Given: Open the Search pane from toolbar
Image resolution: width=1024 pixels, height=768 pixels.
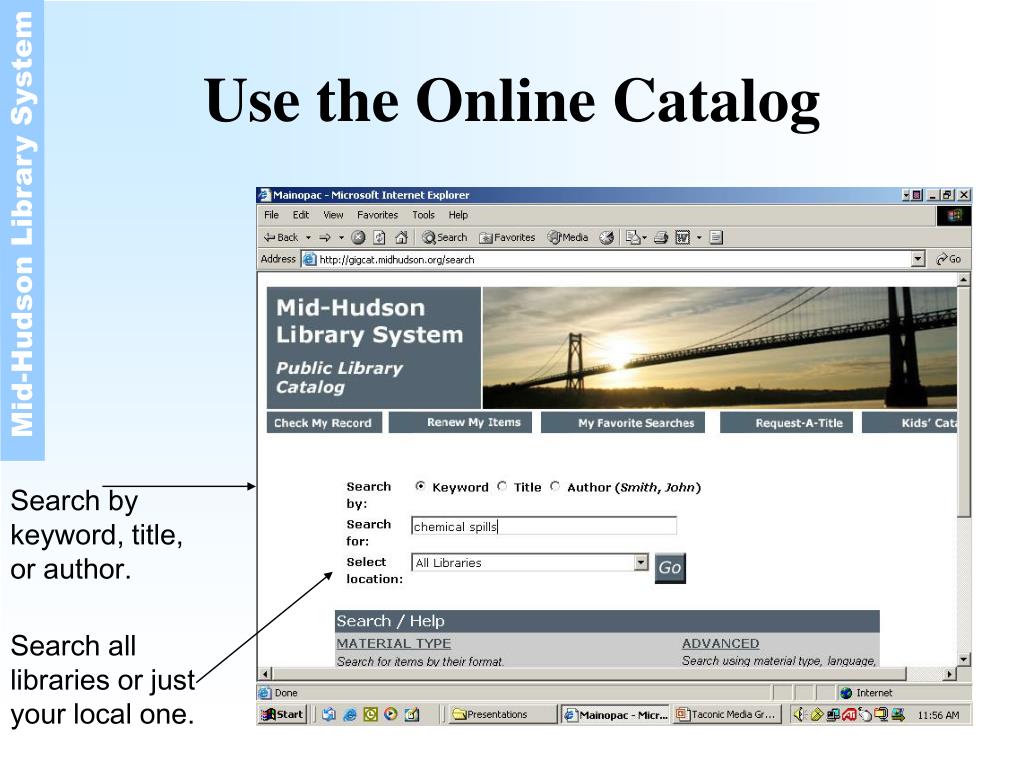Looking at the screenshot, I should click(445, 238).
